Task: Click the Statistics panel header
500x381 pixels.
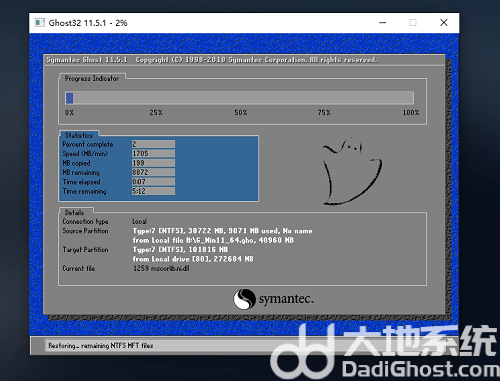Action: [x=79, y=135]
